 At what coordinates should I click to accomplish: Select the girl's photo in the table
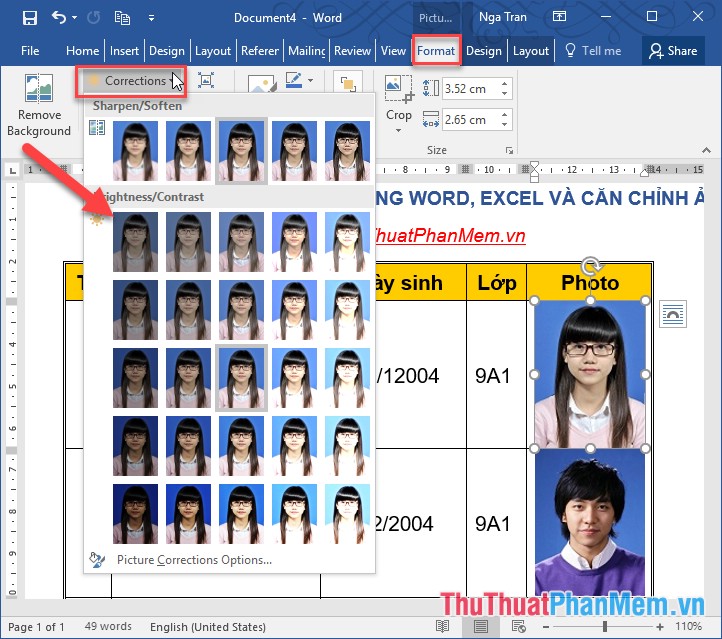pos(590,374)
